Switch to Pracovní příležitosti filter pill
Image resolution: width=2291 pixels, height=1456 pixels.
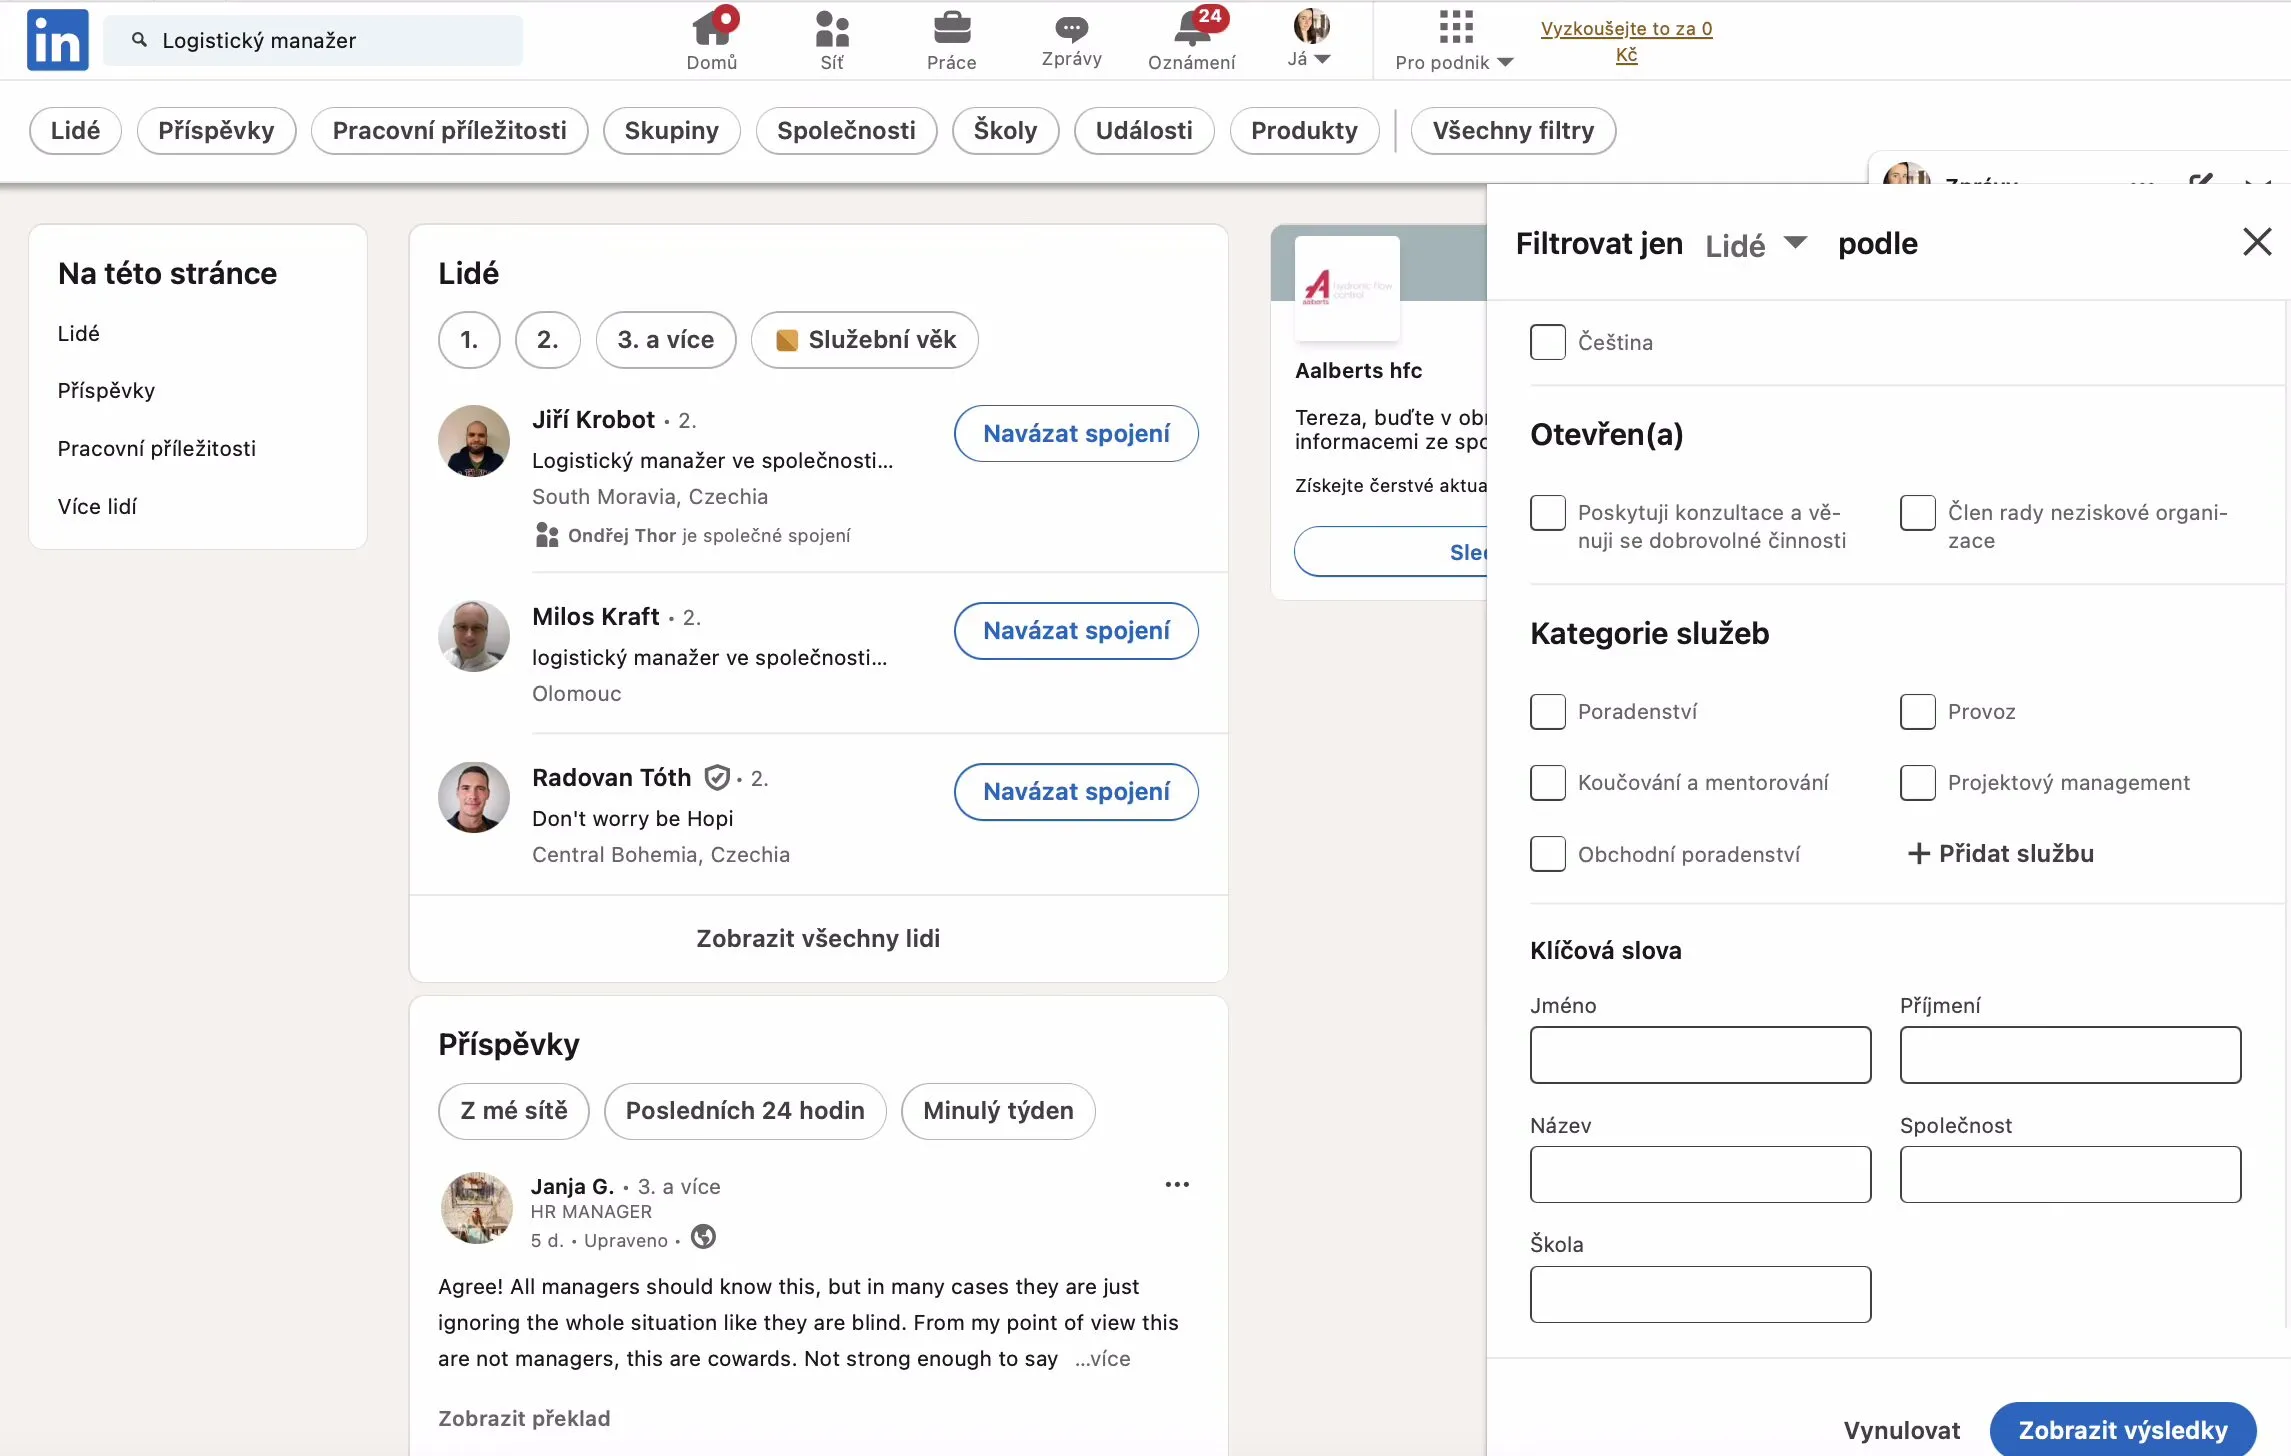pyautogui.click(x=449, y=131)
